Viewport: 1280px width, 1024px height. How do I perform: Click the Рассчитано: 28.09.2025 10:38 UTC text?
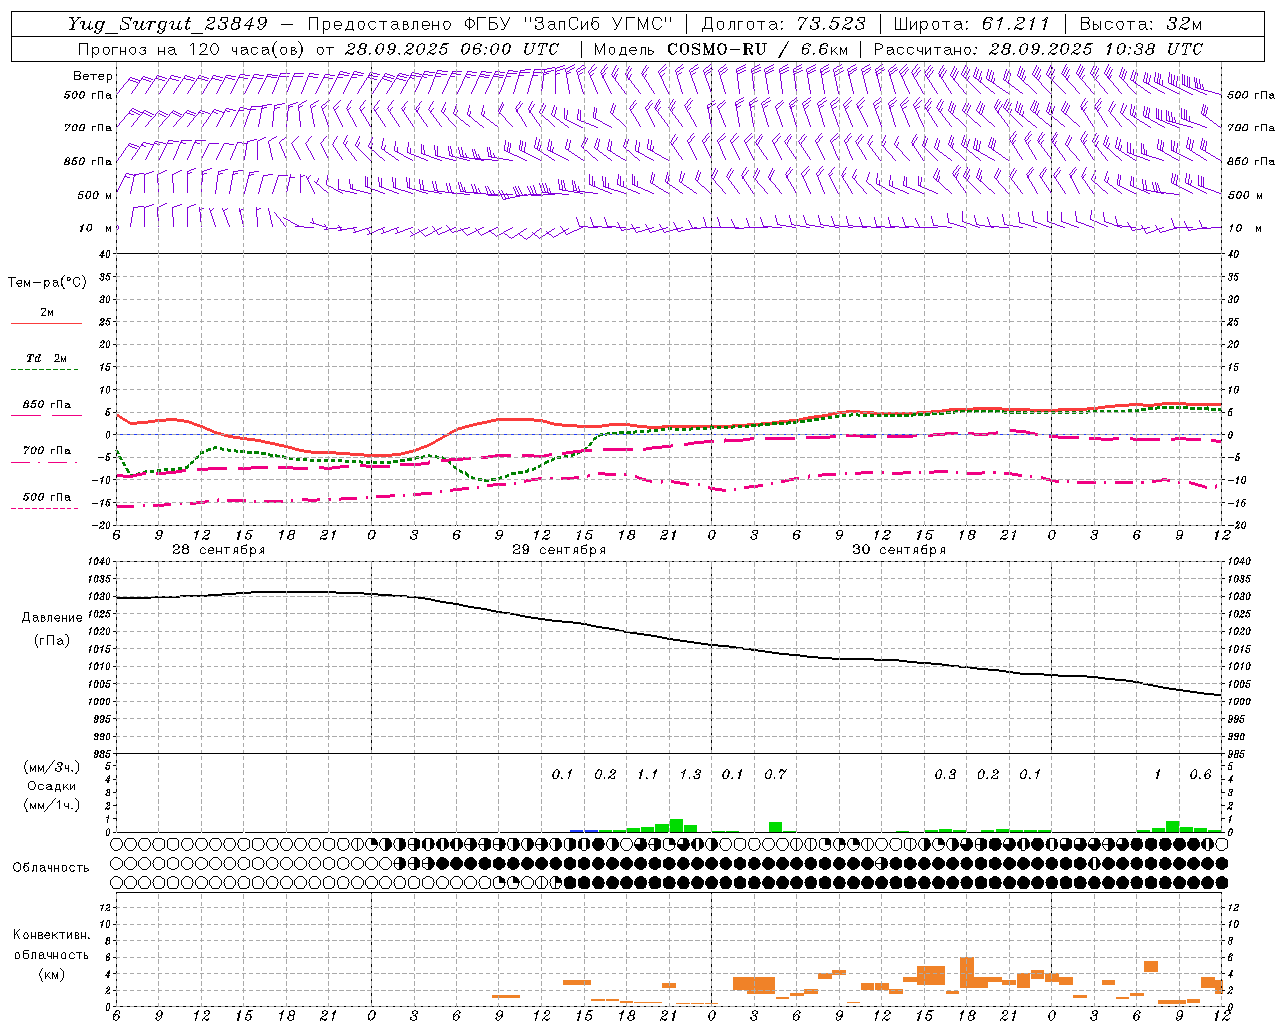[x=1038, y=49]
